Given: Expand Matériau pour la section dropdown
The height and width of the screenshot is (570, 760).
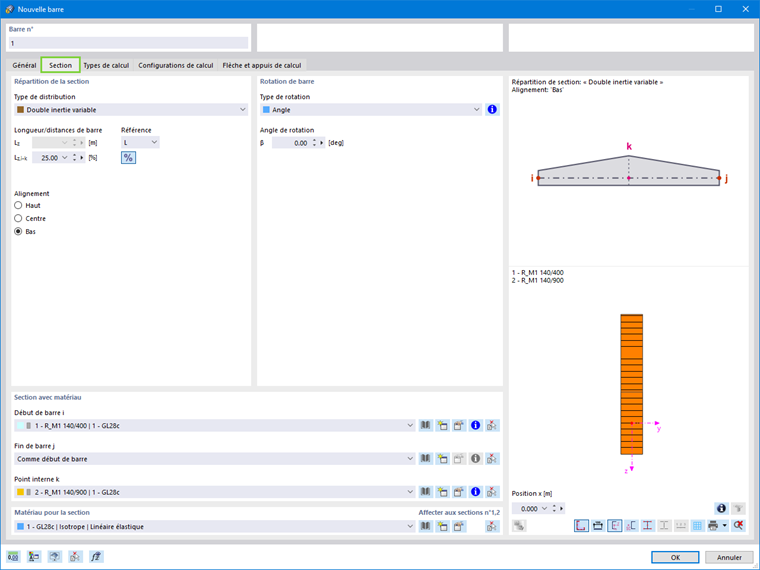Looking at the screenshot, I should [x=410, y=526].
